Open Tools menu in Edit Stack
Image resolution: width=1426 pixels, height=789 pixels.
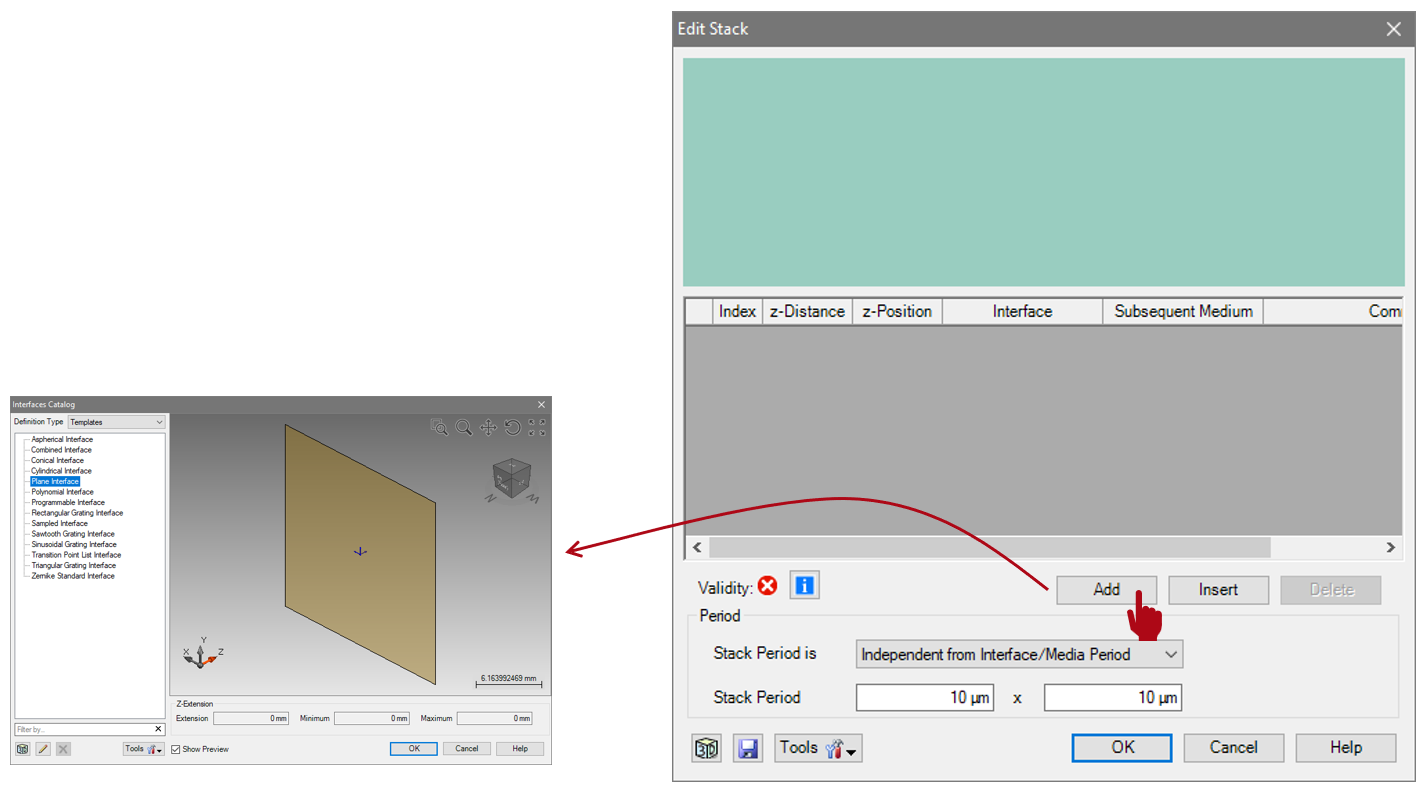tap(818, 748)
